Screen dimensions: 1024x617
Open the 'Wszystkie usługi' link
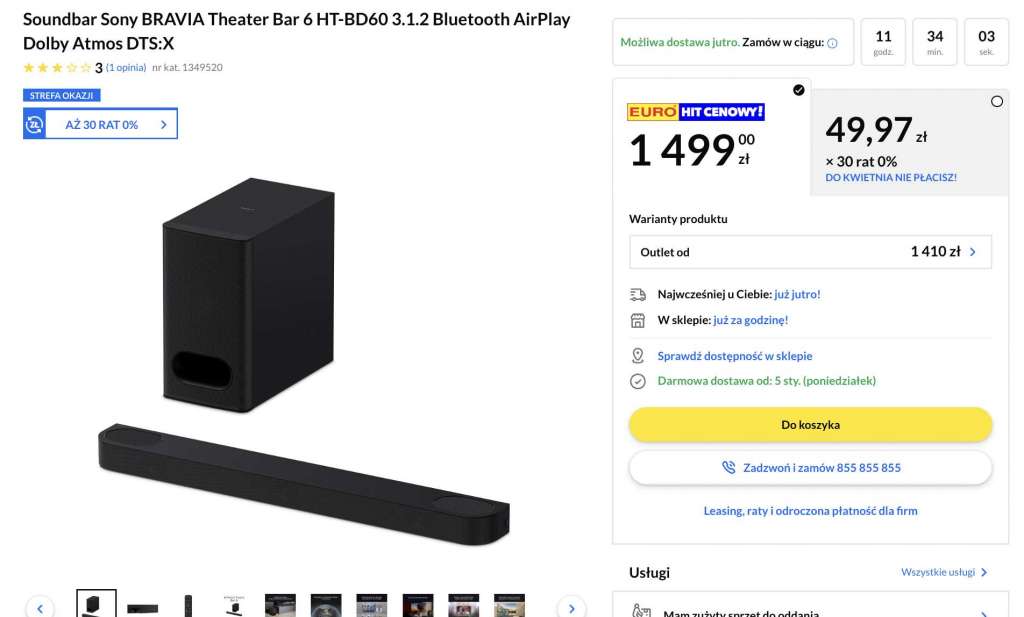click(941, 572)
